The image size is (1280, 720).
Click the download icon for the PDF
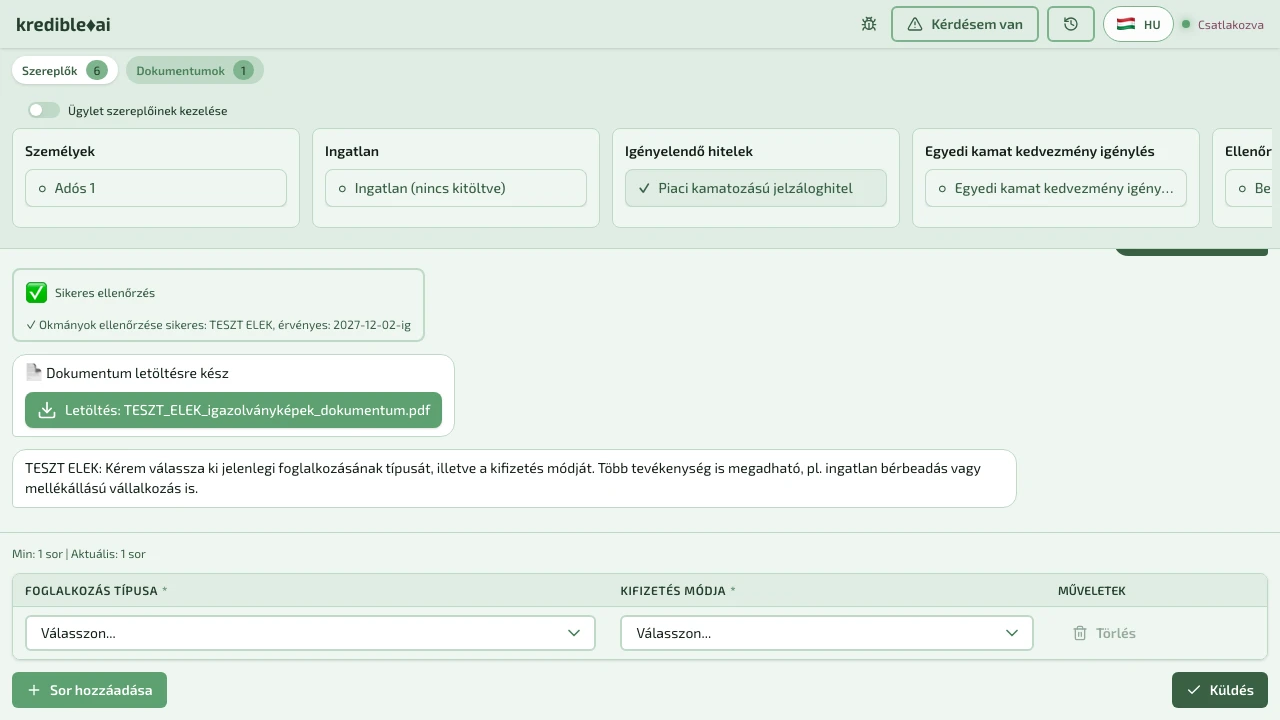tap(46, 410)
